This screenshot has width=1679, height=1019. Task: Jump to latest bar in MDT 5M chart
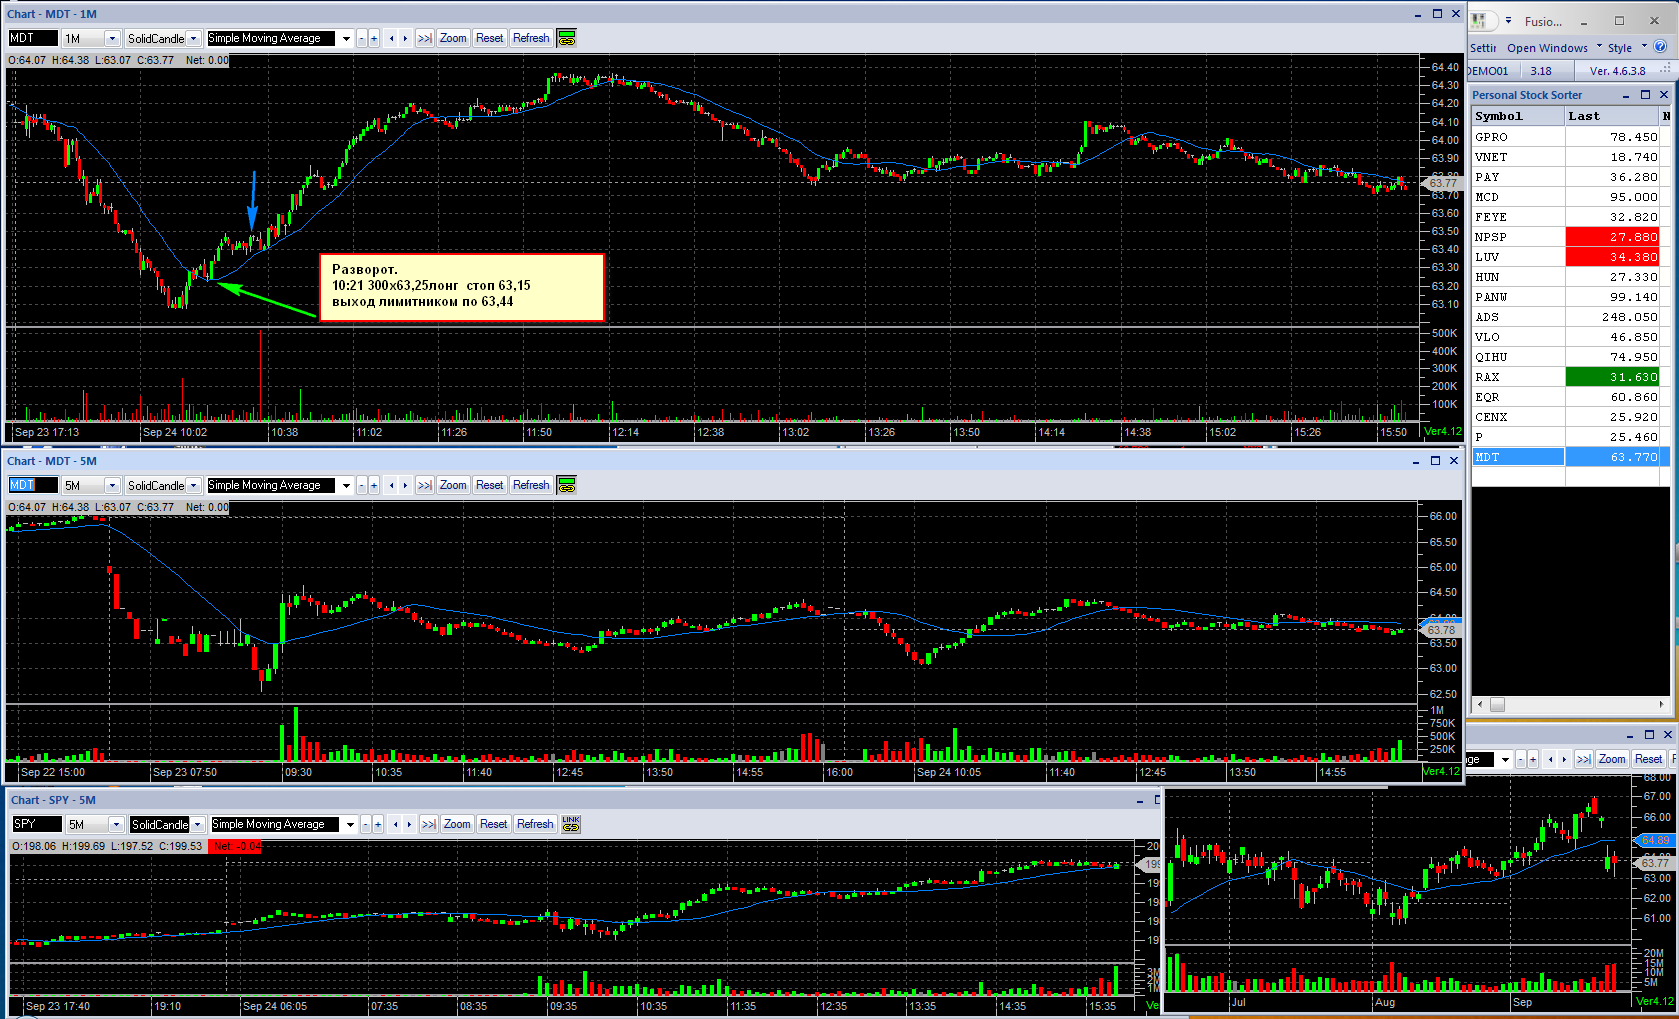click(x=425, y=485)
